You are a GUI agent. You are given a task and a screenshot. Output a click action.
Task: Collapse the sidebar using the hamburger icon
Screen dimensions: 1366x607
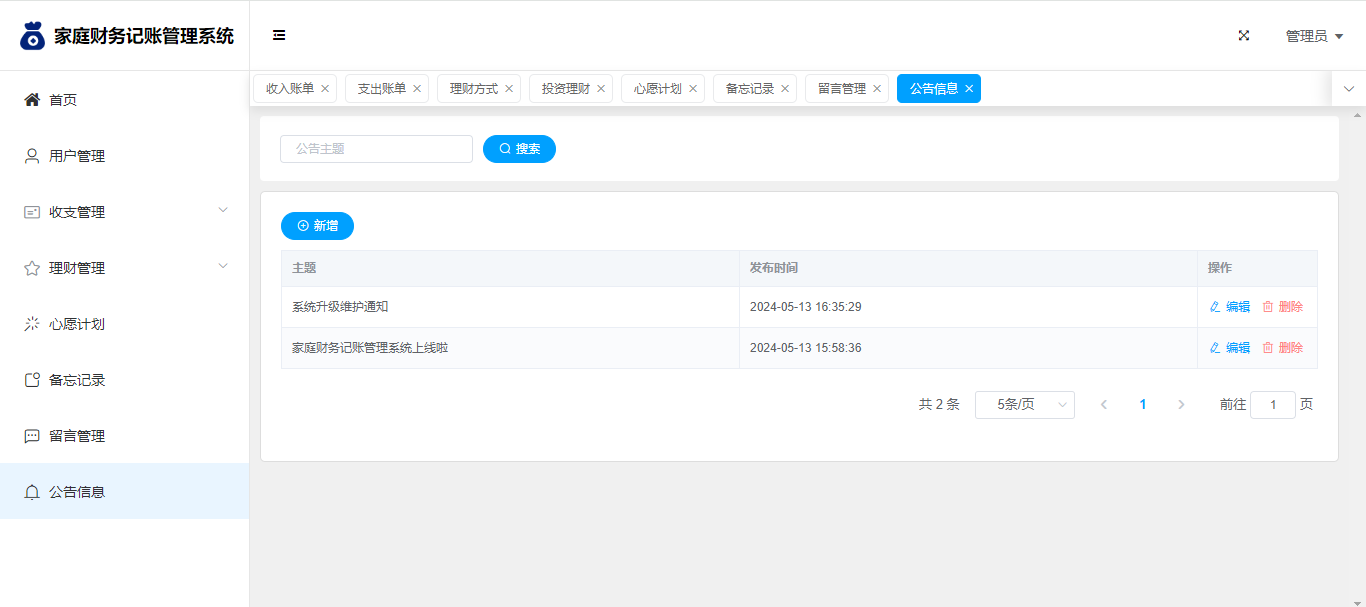pyautogui.click(x=279, y=36)
